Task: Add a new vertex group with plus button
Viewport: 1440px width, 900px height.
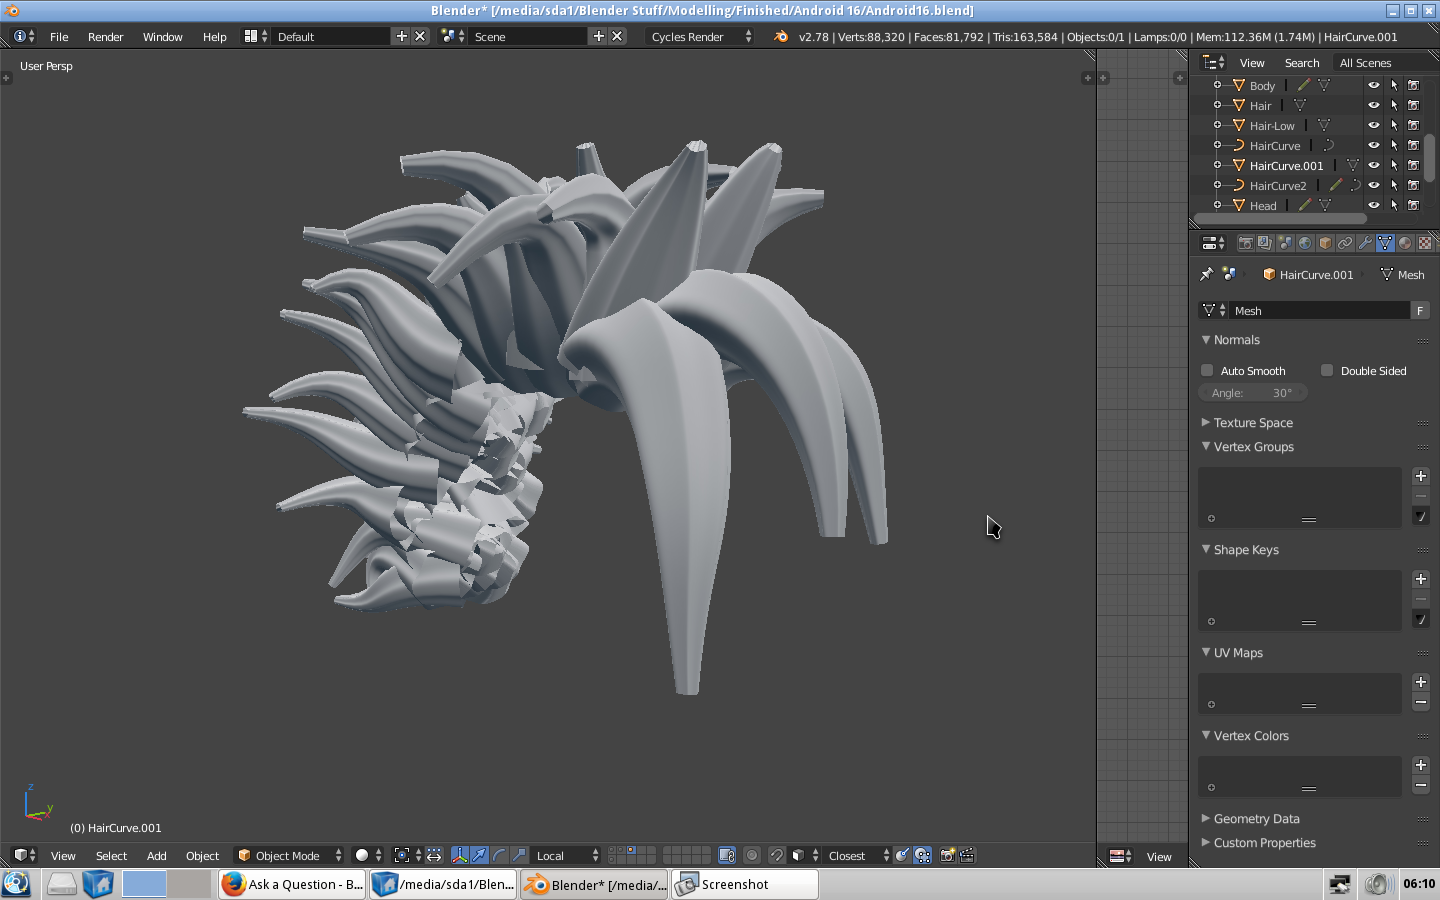Action: pyautogui.click(x=1421, y=476)
